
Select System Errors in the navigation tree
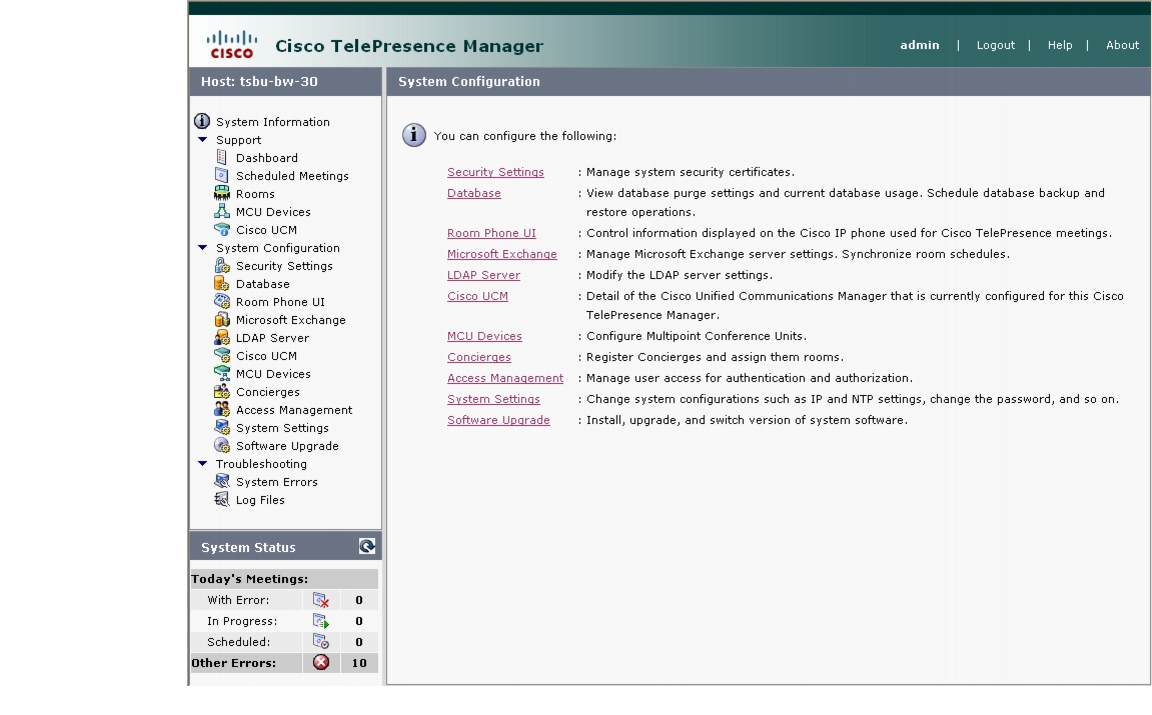click(277, 482)
